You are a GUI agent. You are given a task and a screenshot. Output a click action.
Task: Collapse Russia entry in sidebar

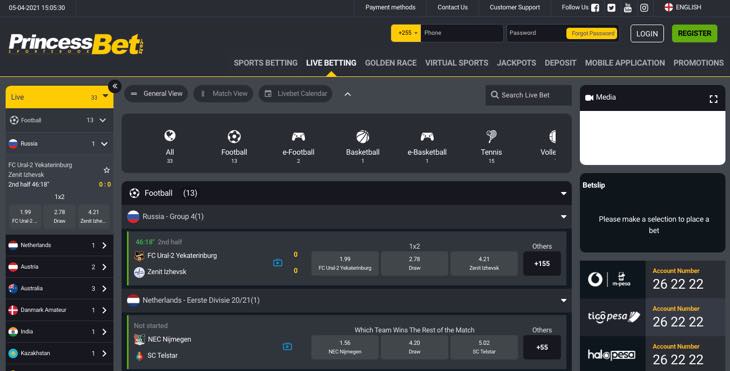104,144
